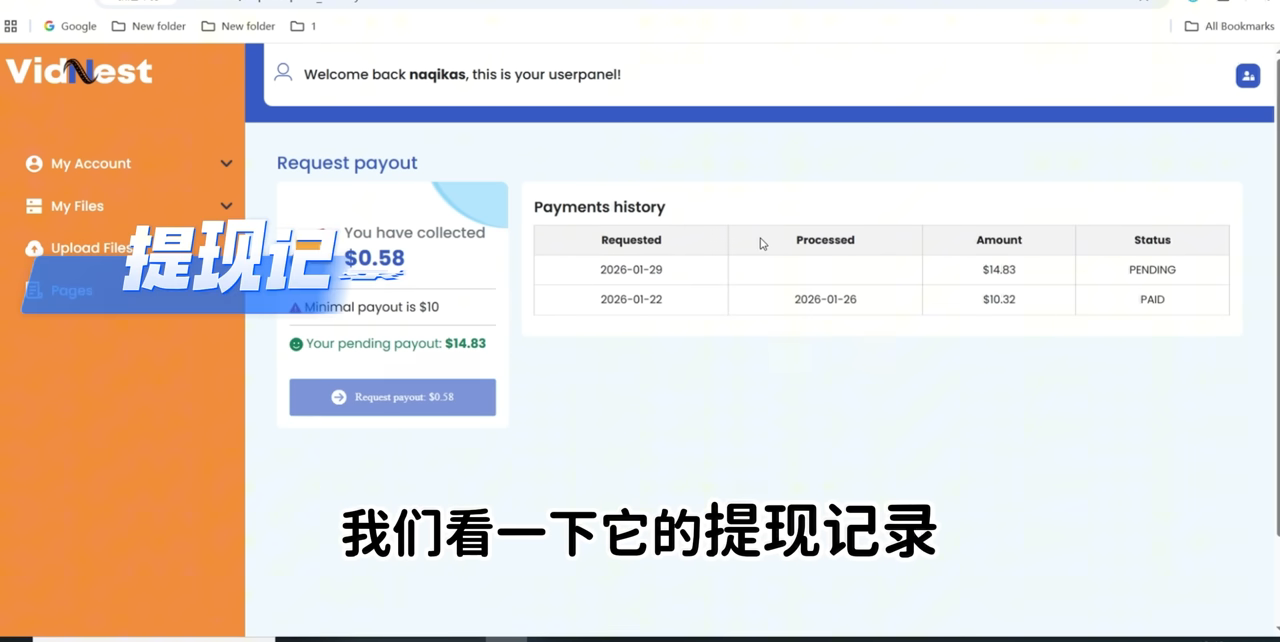This screenshot has height=642, width=1280.
Task: Click the arrow icon in Request payout button
Action: [339, 397]
